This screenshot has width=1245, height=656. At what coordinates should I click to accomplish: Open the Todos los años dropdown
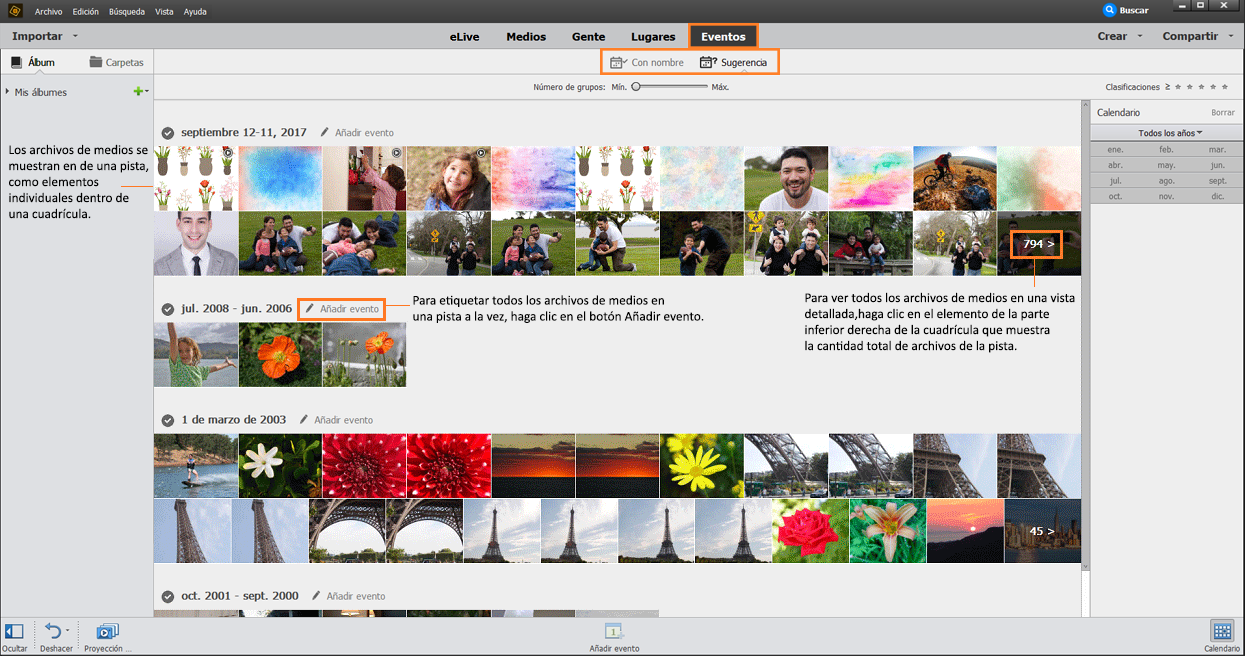click(x=1169, y=133)
